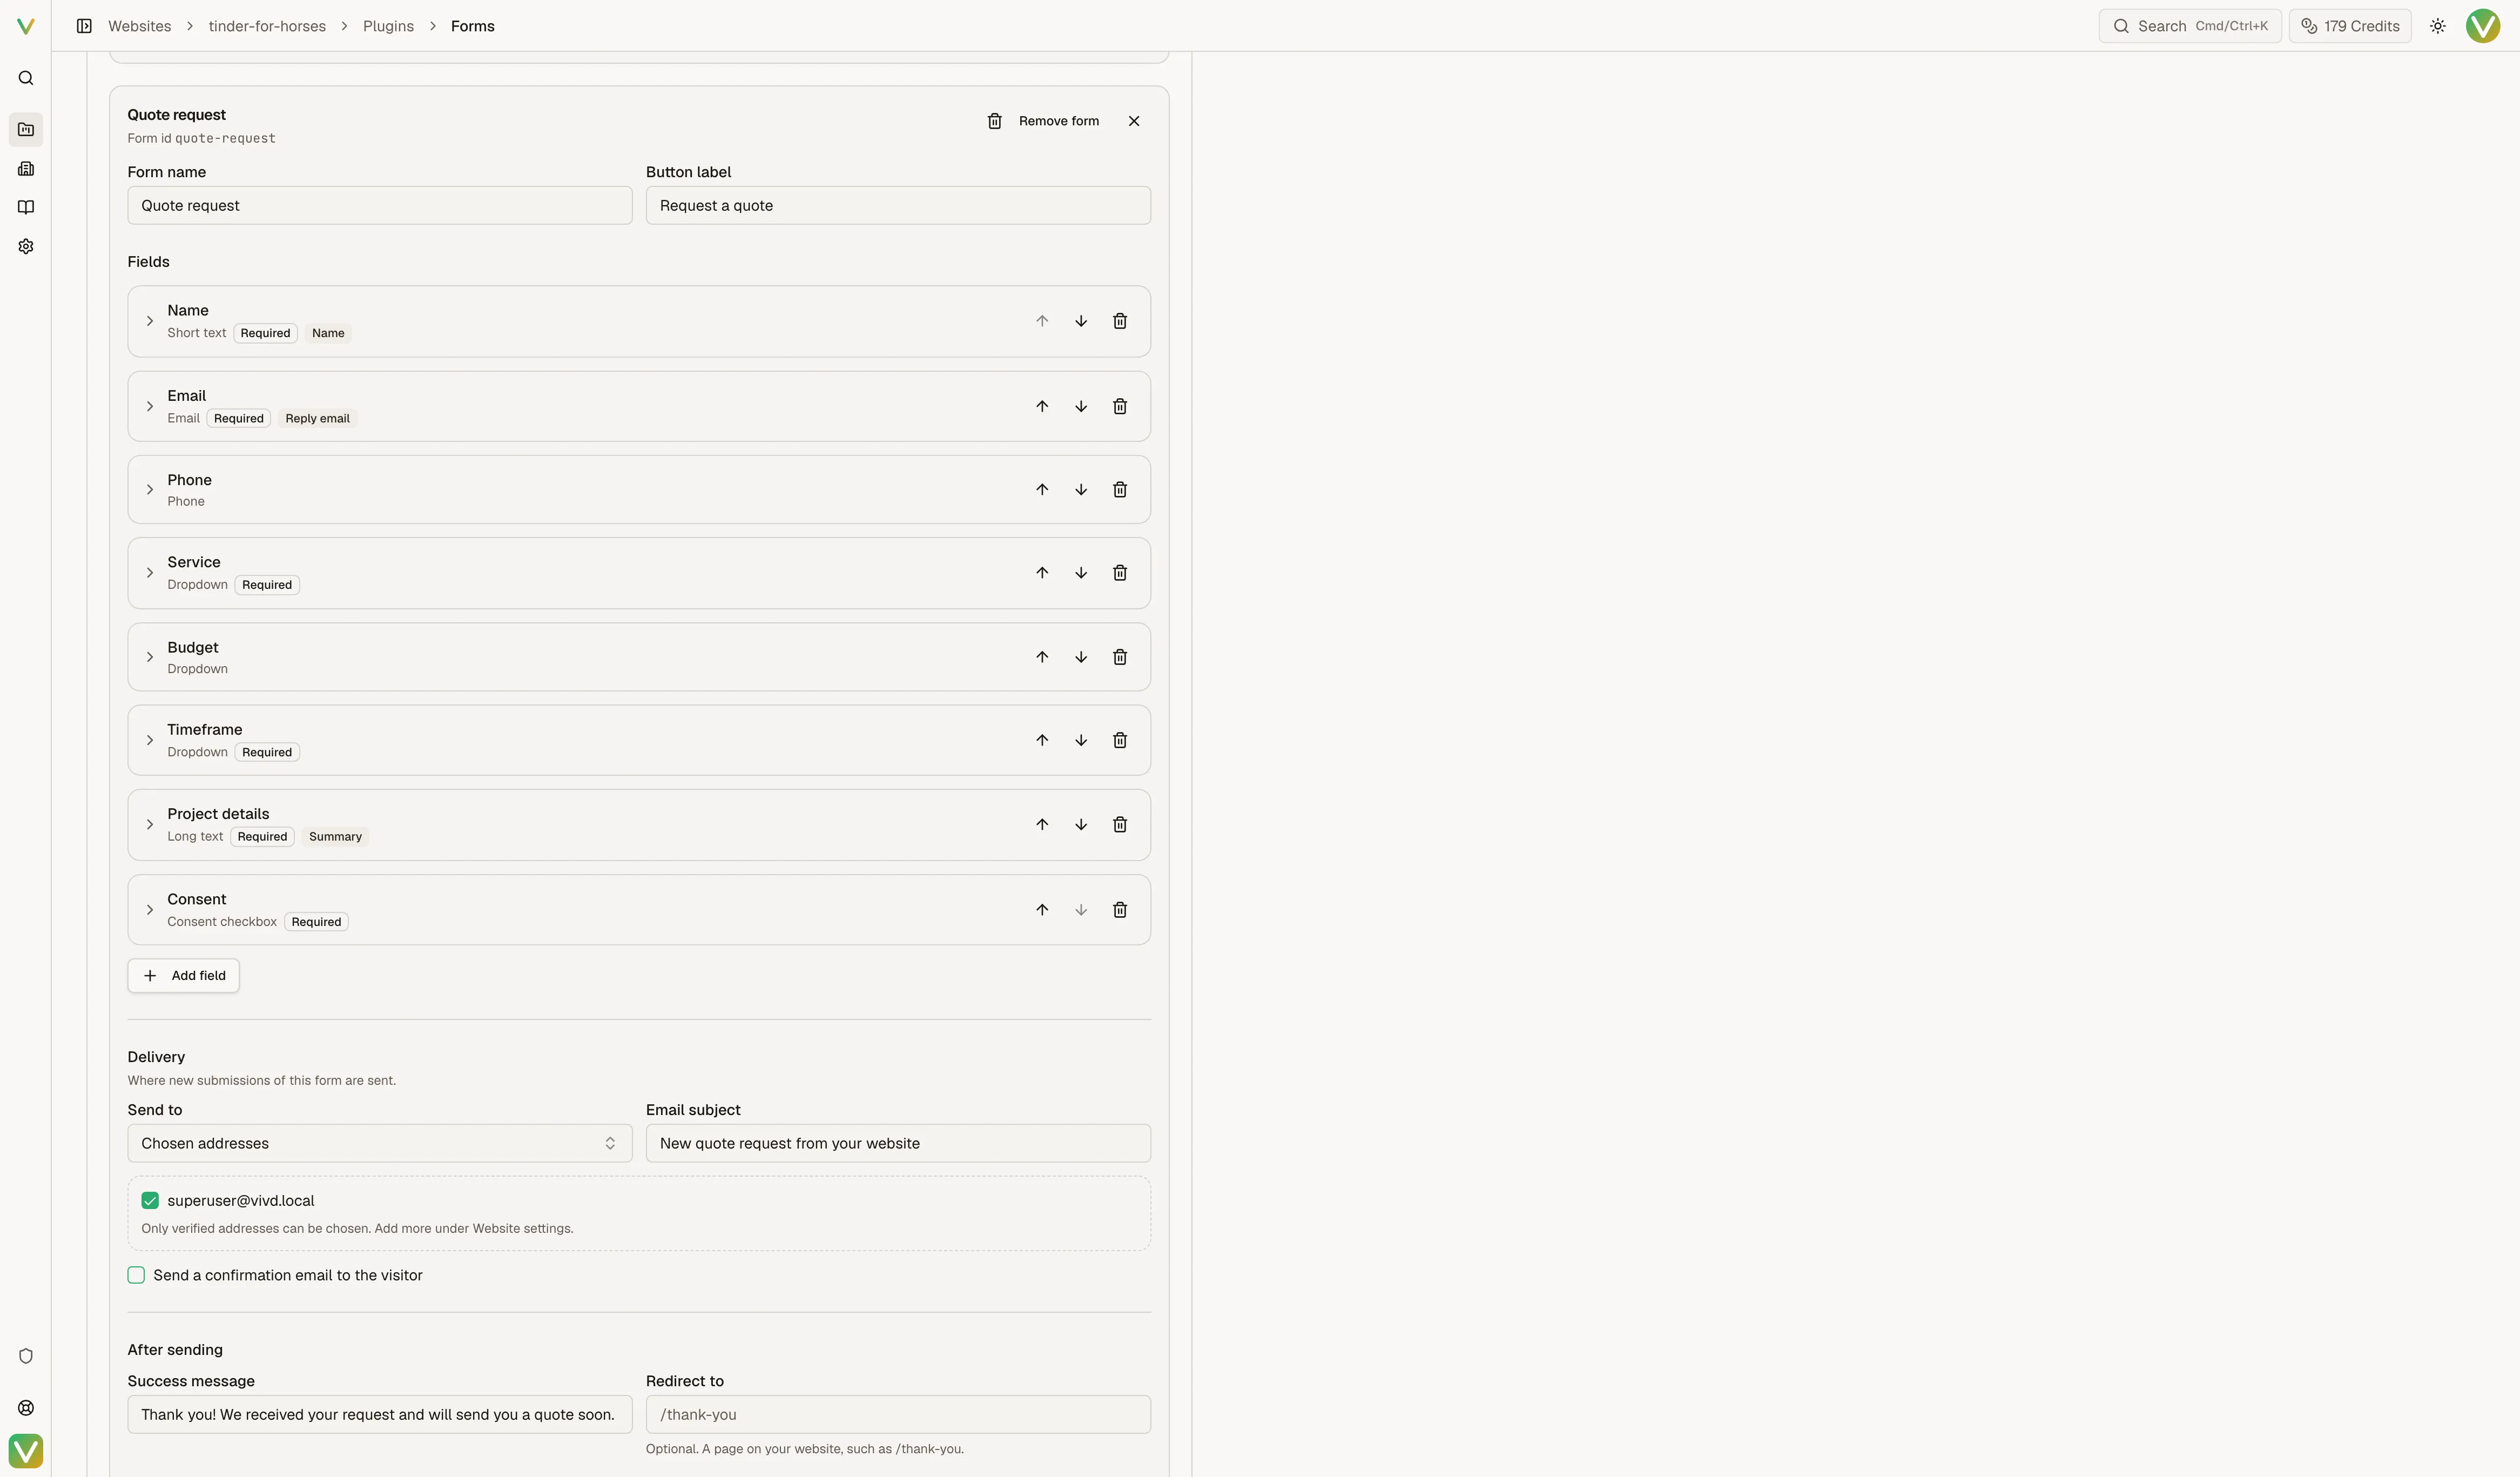
Task: Switch theme with the sun icon
Action: (x=2438, y=26)
